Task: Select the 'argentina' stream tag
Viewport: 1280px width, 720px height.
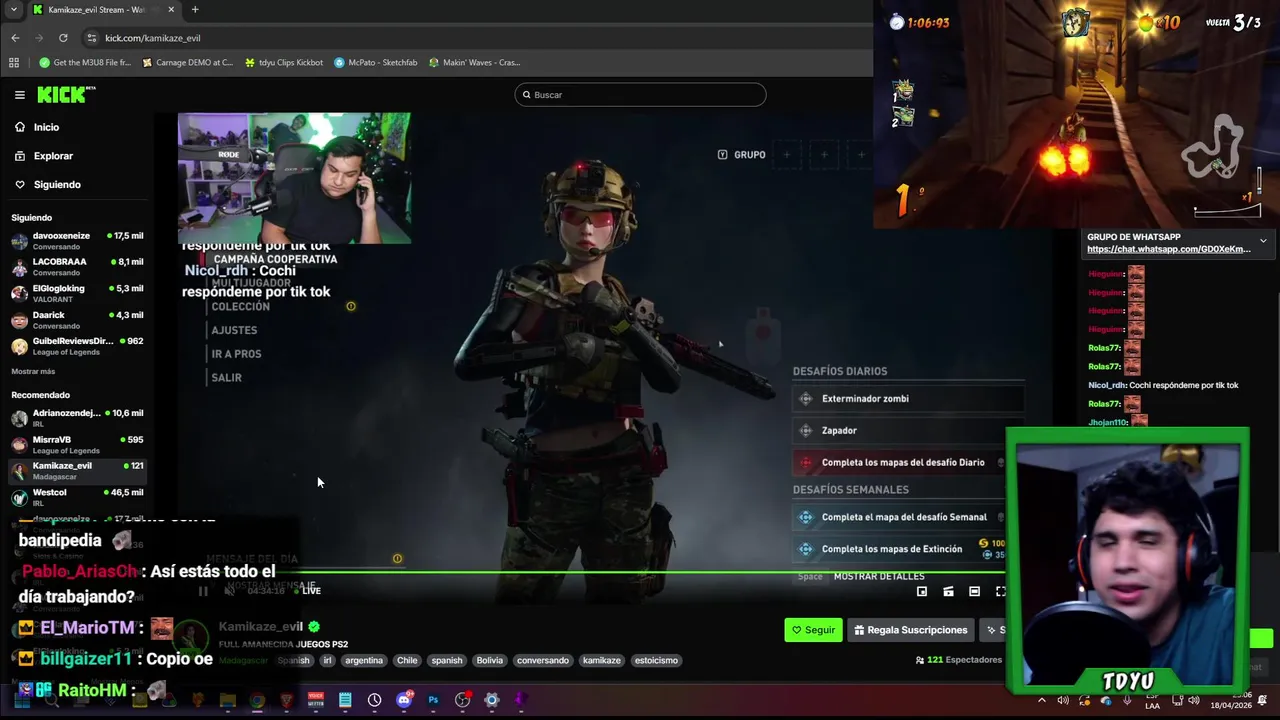Action: [x=364, y=660]
